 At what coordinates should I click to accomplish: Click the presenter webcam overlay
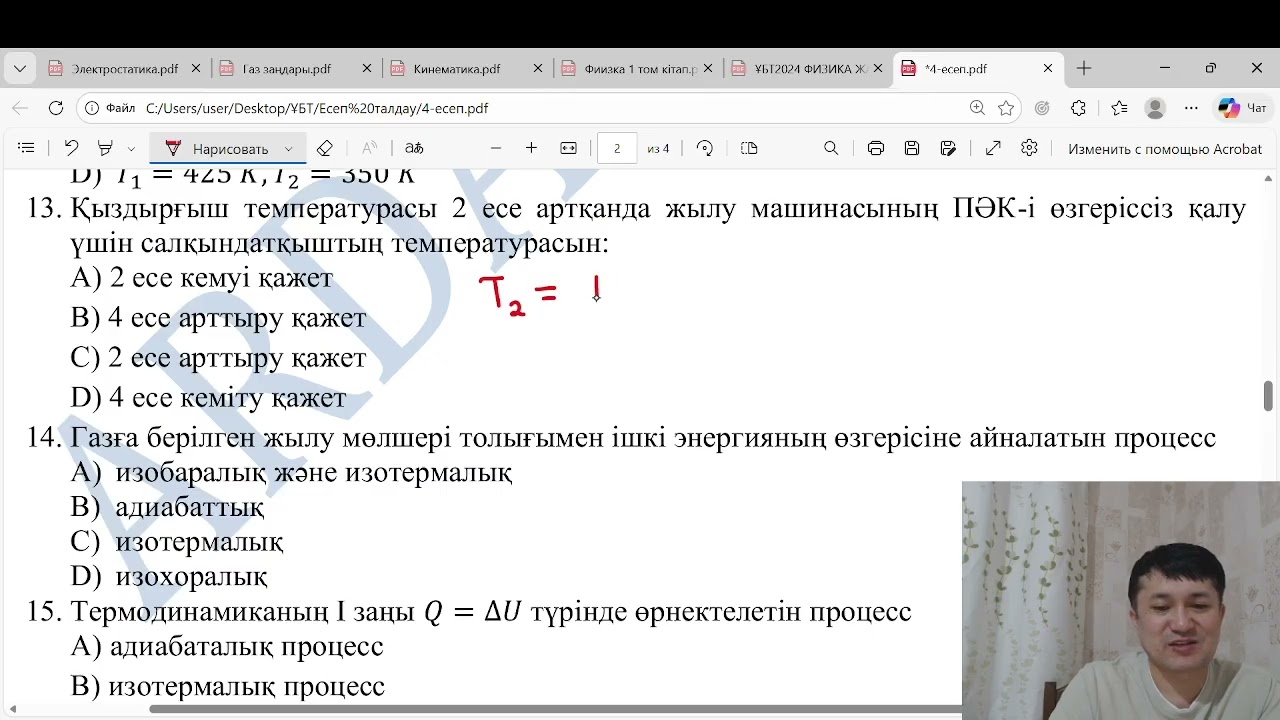click(x=1121, y=600)
